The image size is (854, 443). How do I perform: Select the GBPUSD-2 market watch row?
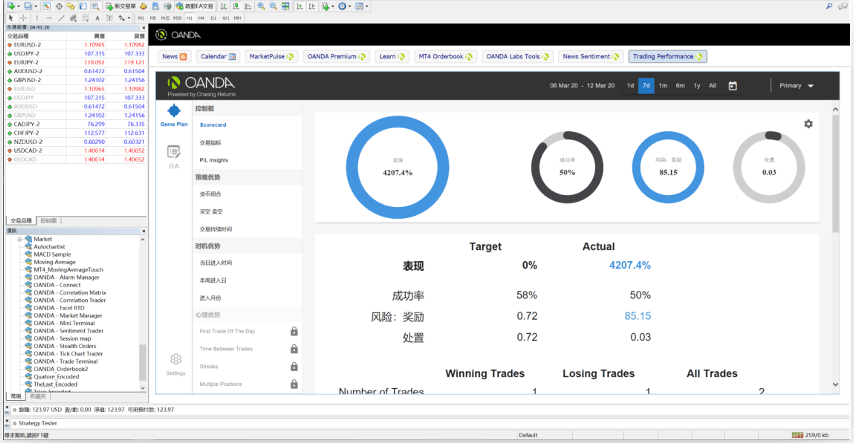pyautogui.click(x=76, y=80)
